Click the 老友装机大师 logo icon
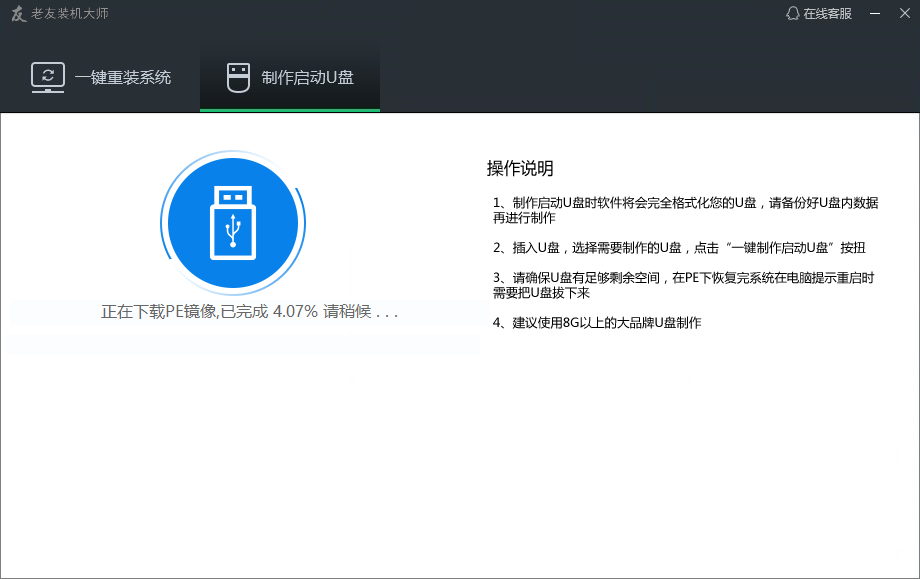 [18, 14]
